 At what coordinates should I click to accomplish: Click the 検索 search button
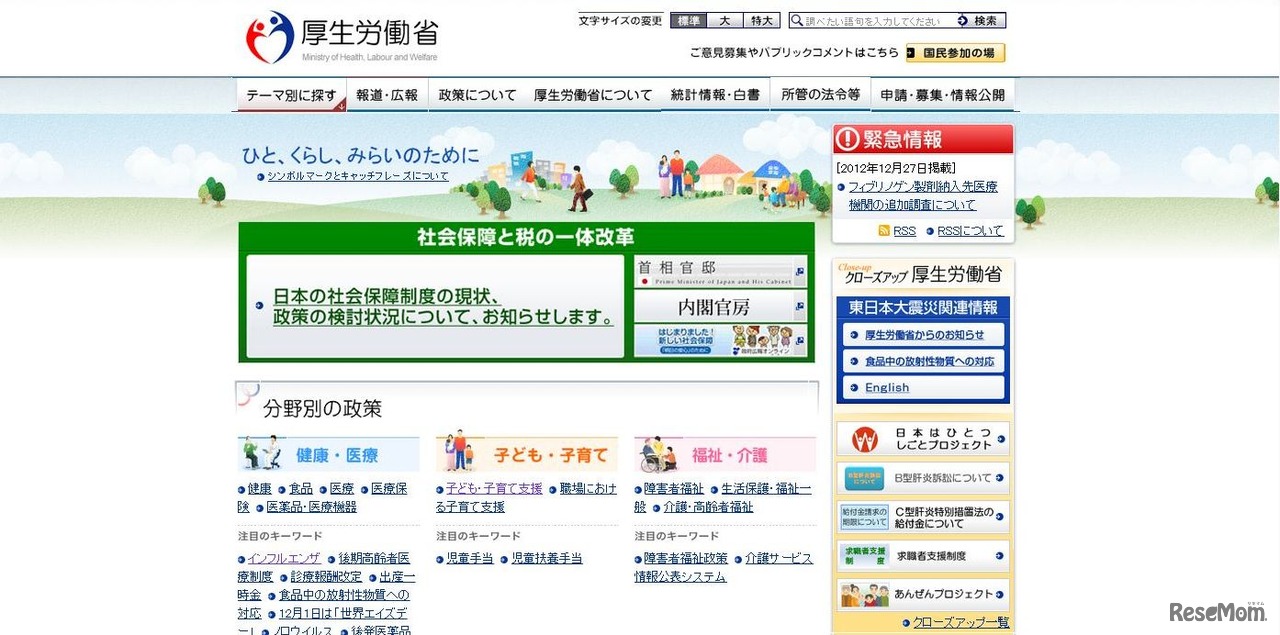pyautogui.click(x=978, y=20)
